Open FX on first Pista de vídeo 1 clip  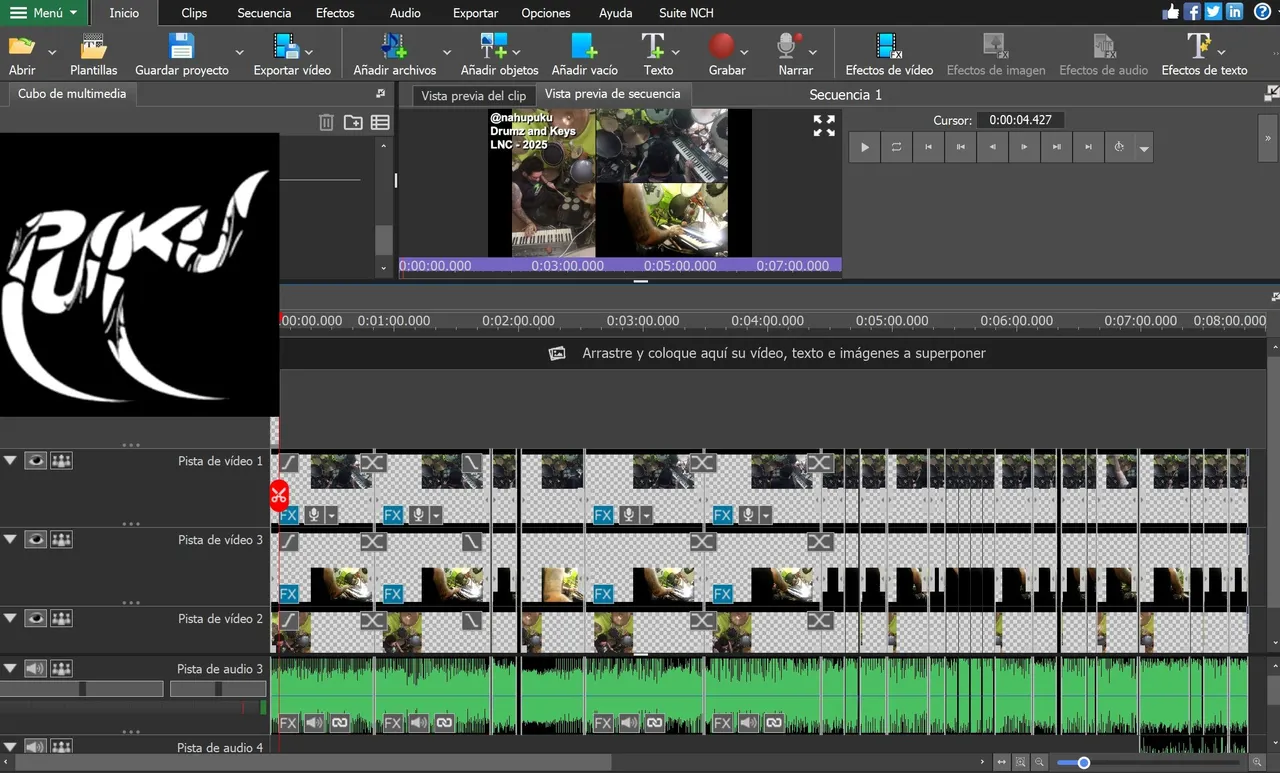pos(289,515)
